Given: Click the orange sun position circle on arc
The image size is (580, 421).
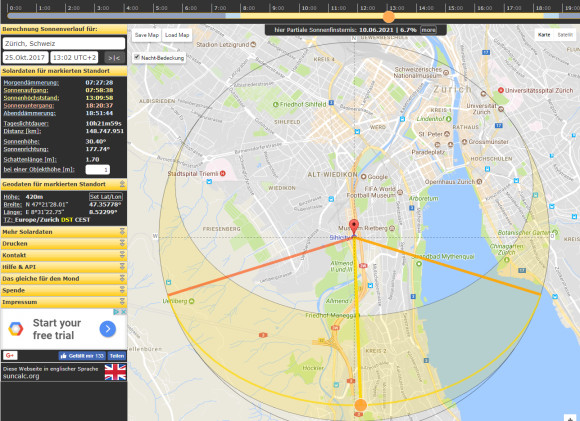Looking at the screenshot, I should point(361,405).
